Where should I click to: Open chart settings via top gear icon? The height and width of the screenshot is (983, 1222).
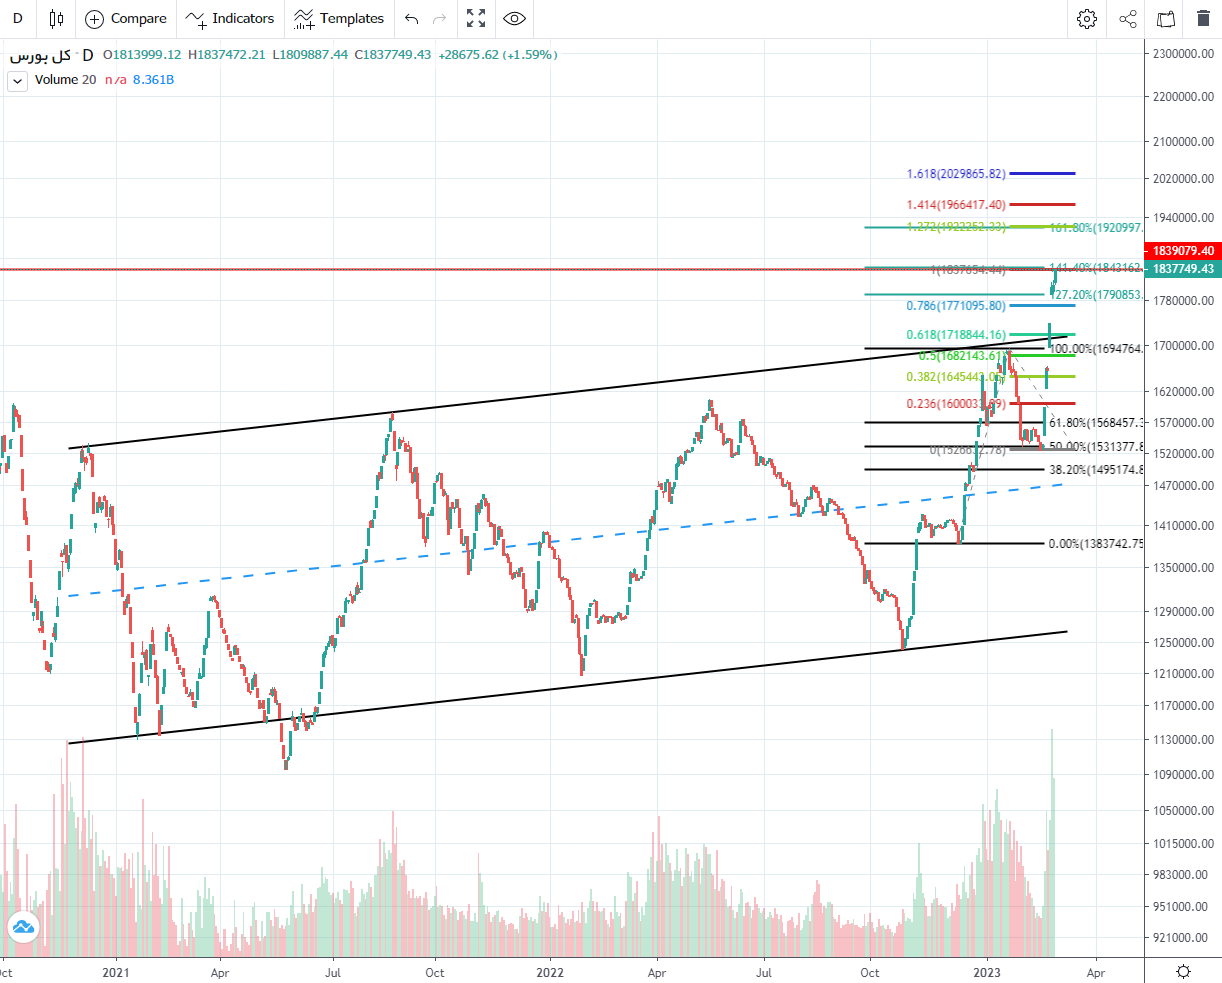(1087, 18)
